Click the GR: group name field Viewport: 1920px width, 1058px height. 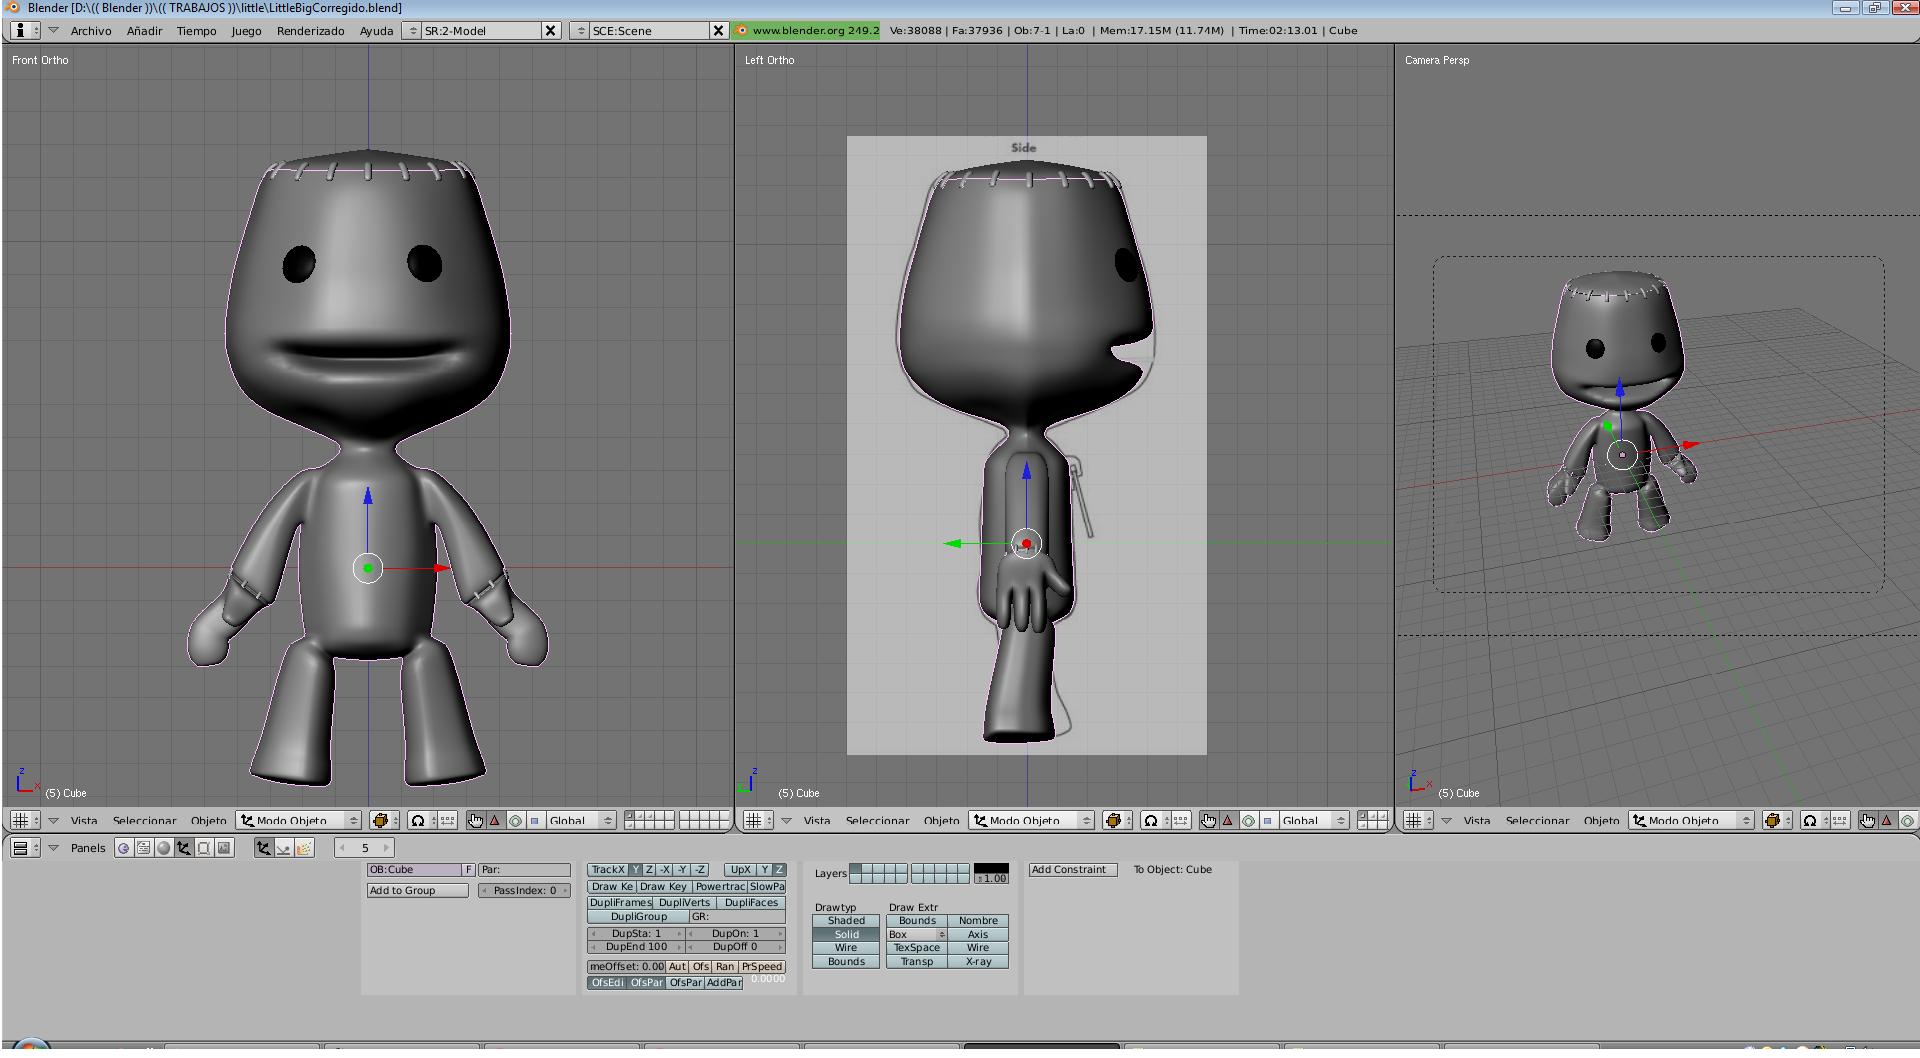pyautogui.click(x=738, y=917)
